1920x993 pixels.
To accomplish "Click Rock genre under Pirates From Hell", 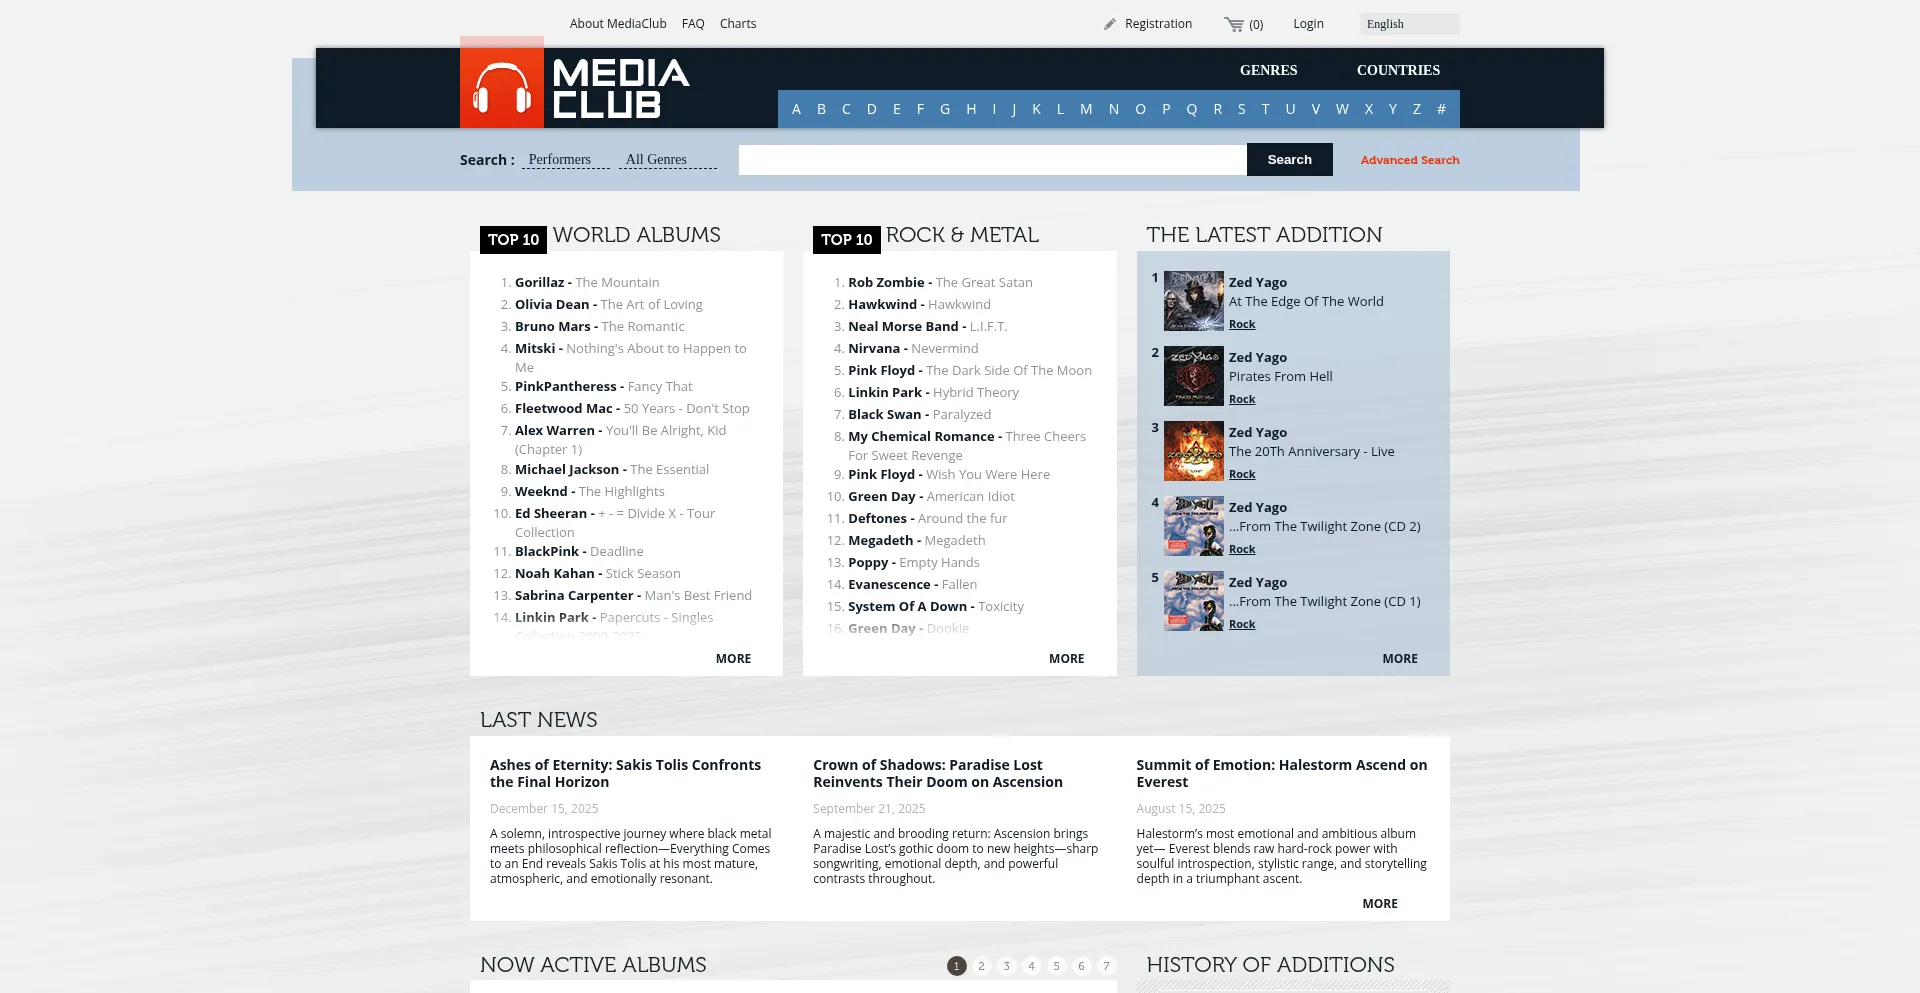I will pyautogui.click(x=1242, y=399).
